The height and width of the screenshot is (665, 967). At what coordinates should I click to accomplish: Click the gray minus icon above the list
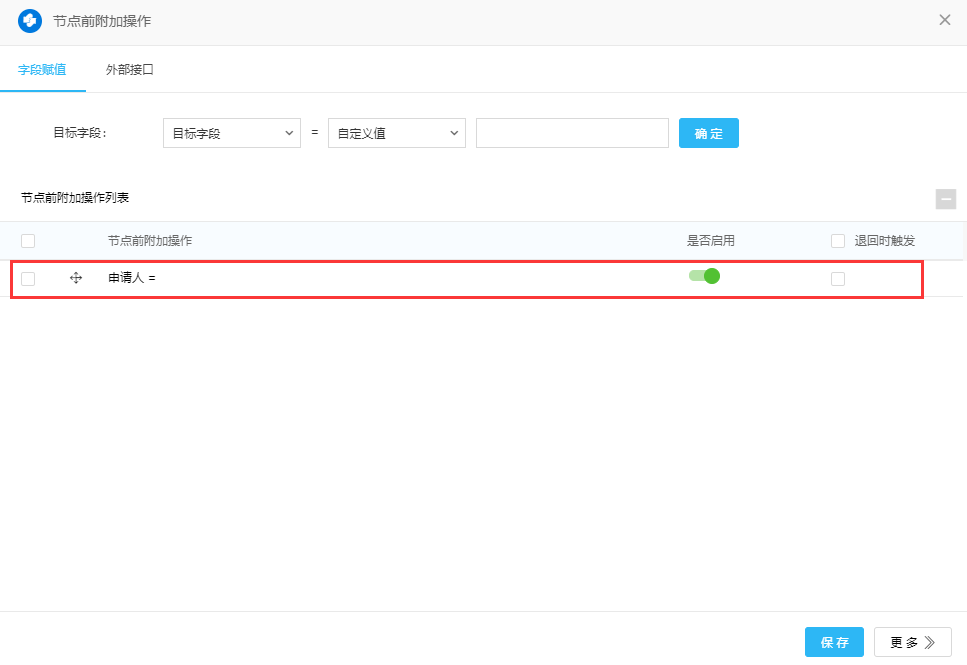pos(945,199)
